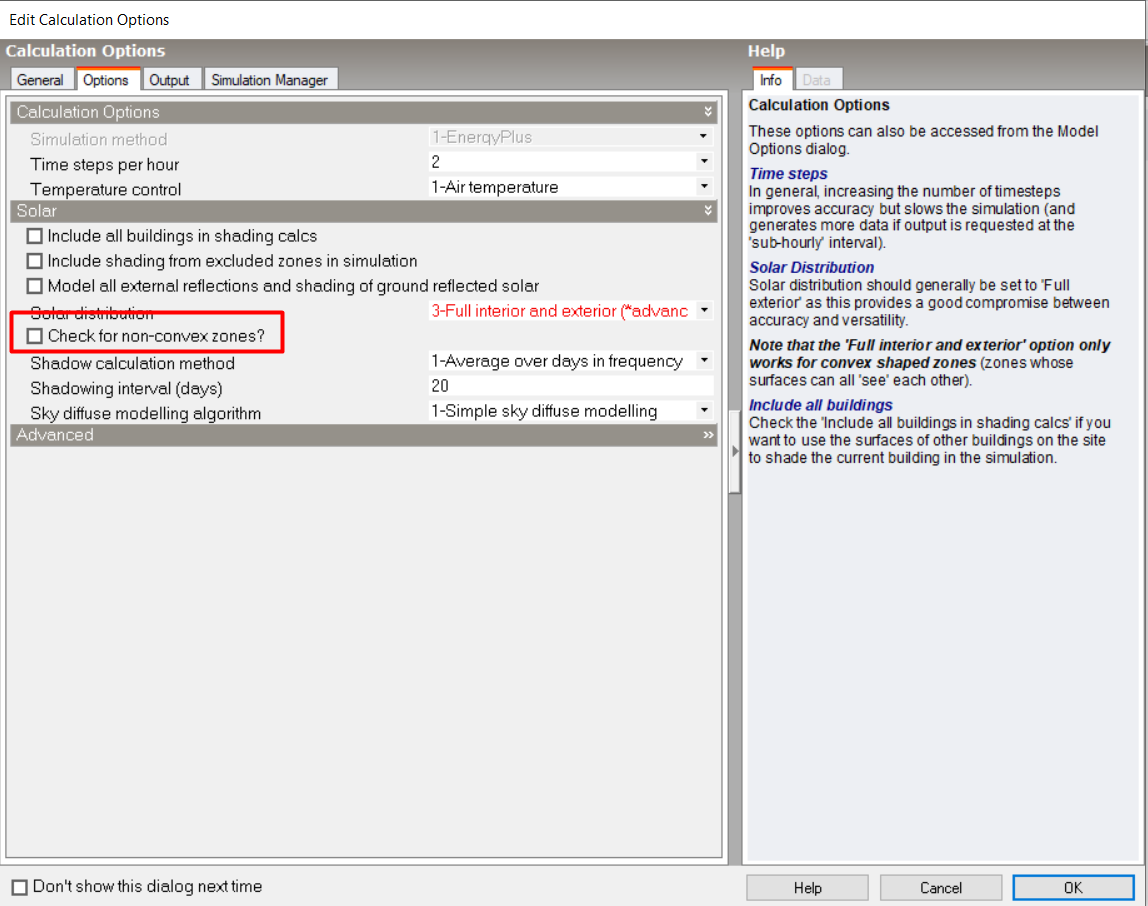
Task: Click the Cancel button
Action: coord(941,888)
